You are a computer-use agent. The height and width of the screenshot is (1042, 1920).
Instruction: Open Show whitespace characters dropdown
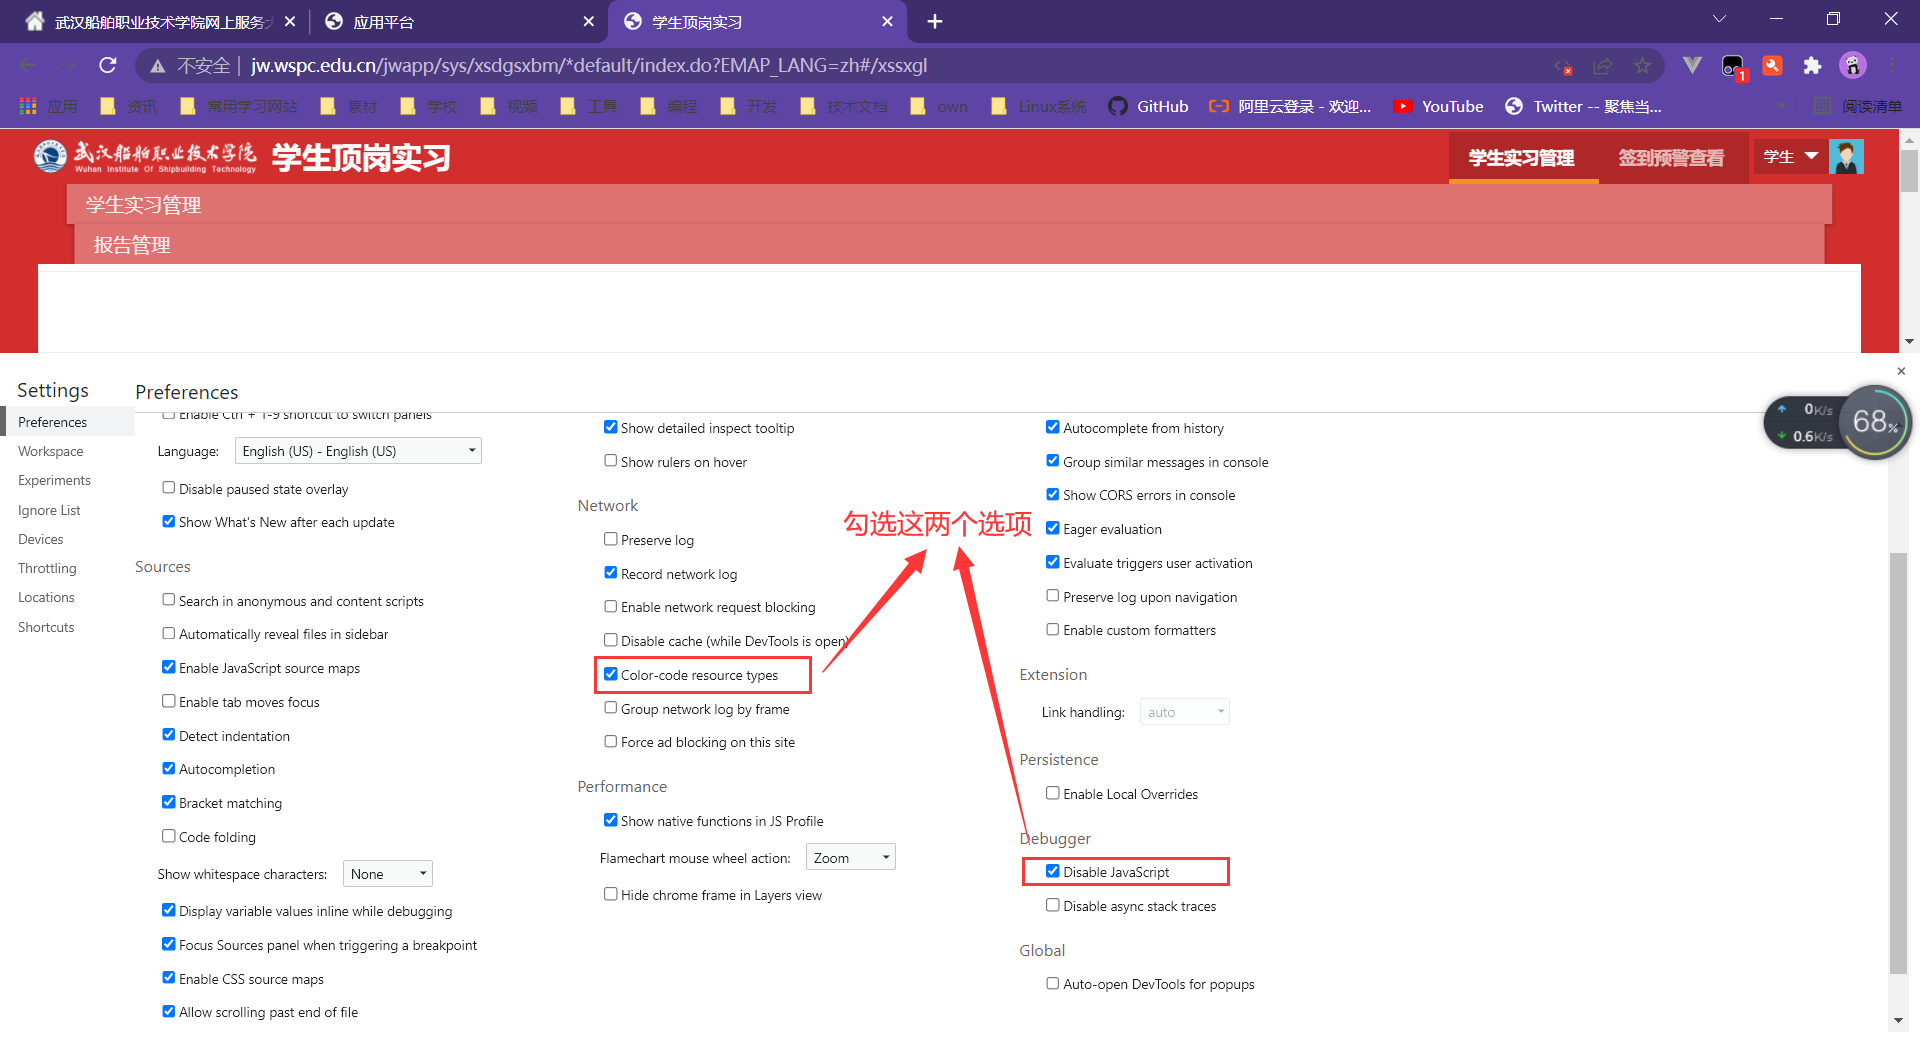tap(387, 874)
